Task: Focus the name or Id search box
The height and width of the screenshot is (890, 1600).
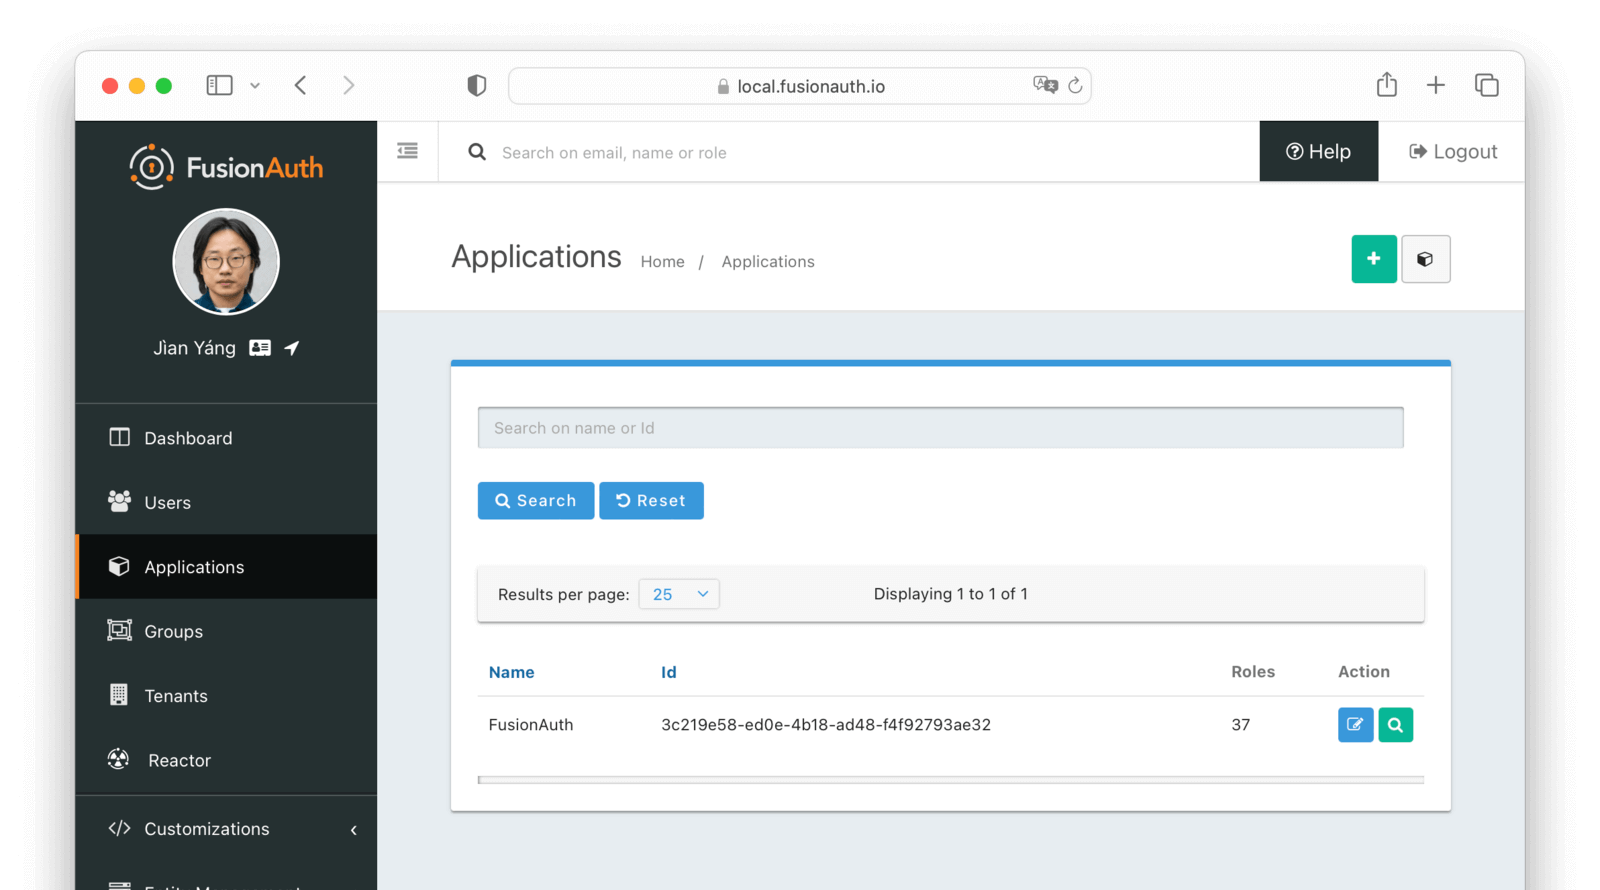Action: click(940, 428)
